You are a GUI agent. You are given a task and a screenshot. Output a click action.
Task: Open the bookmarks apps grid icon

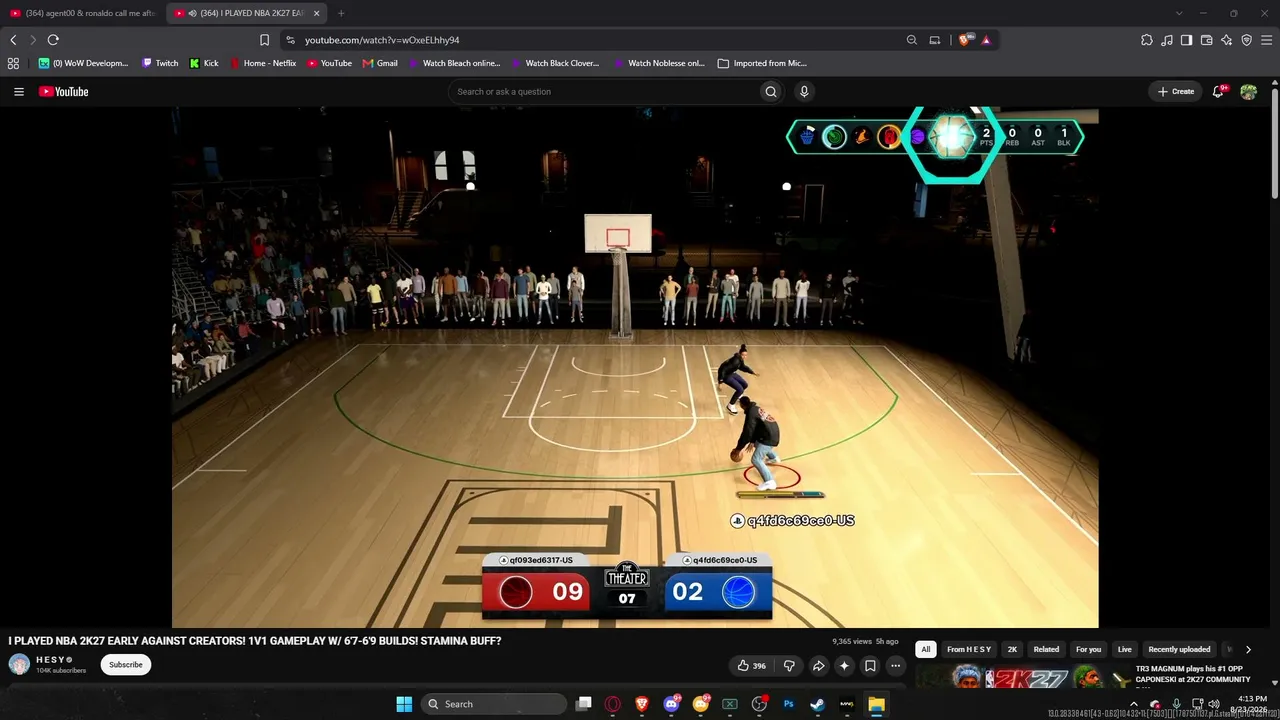pos(13,63)
